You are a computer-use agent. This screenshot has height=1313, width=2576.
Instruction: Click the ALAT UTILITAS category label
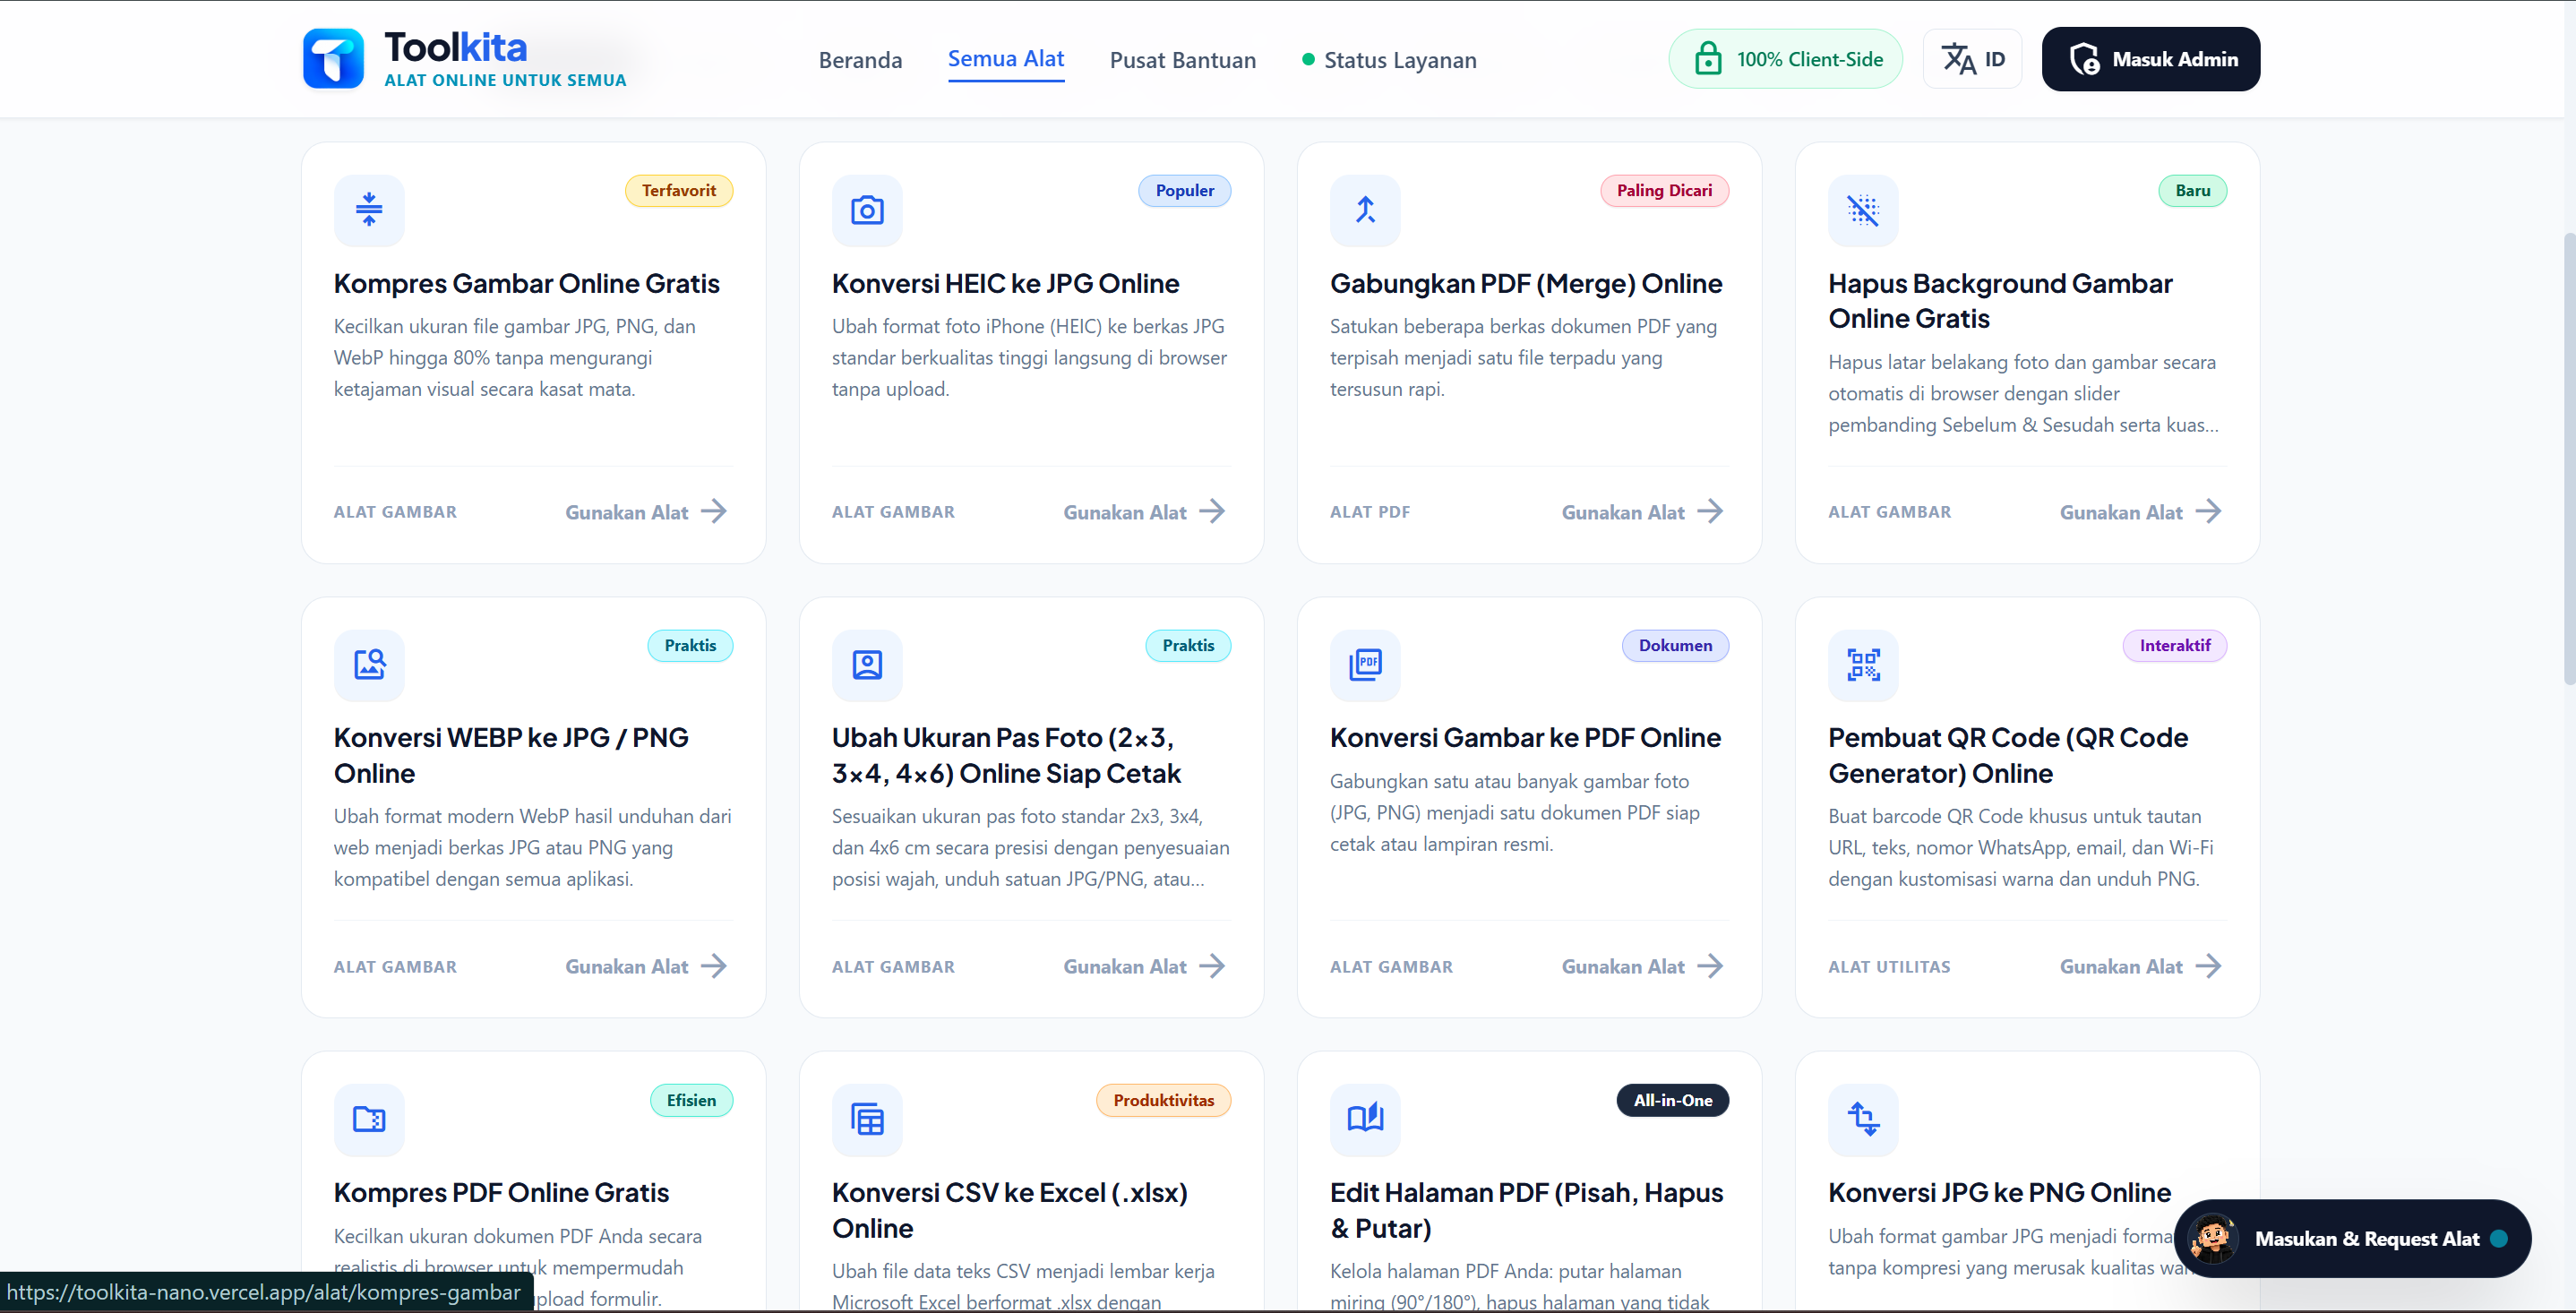tap(1889, 967)
